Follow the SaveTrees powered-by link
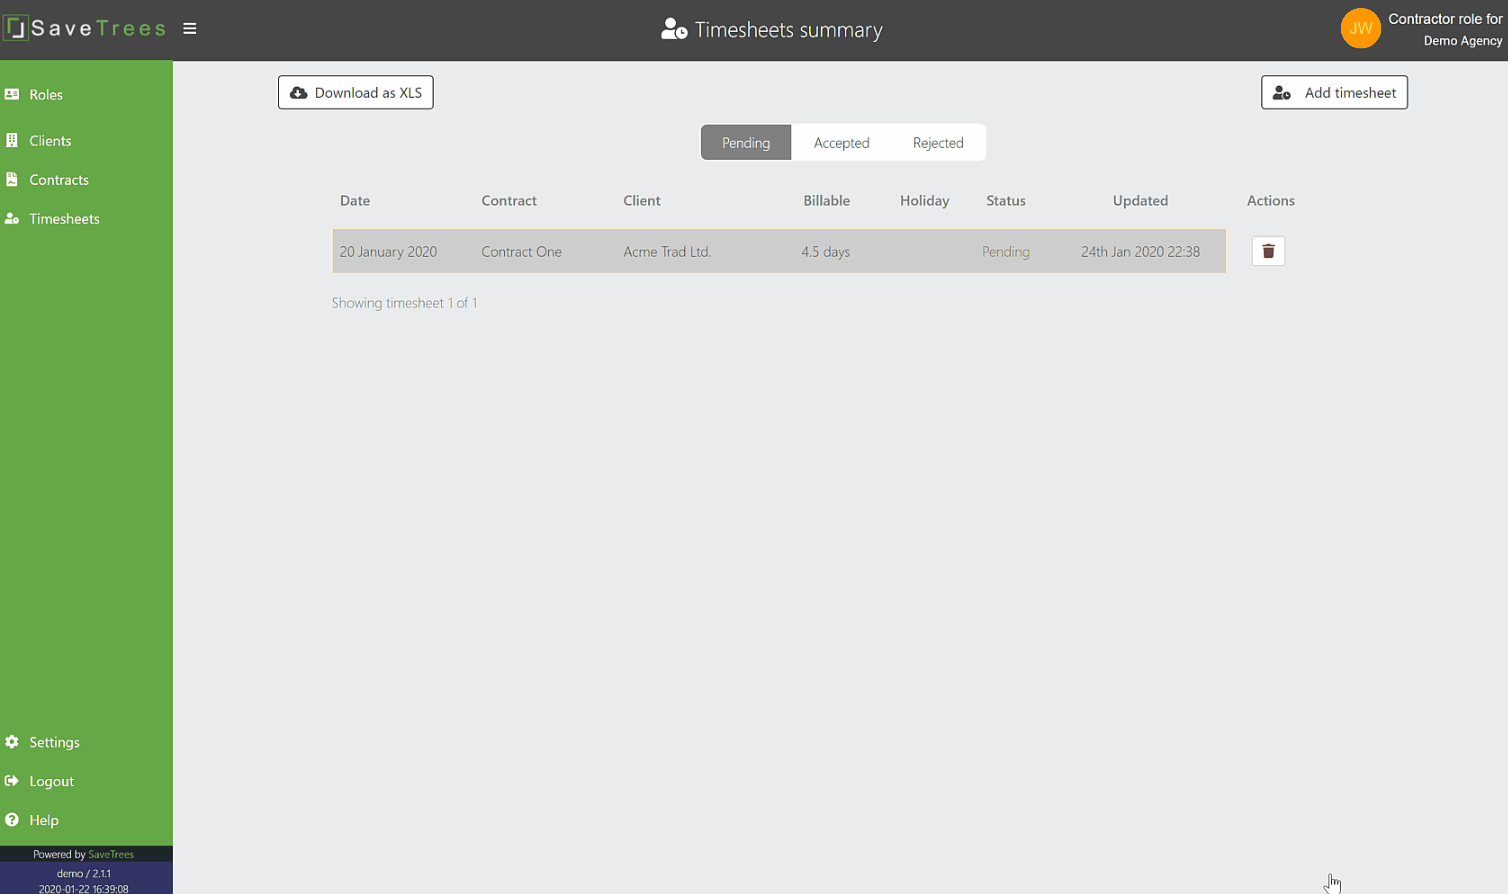This screenshot has width=1508, height=894. (x=111, y=855)
